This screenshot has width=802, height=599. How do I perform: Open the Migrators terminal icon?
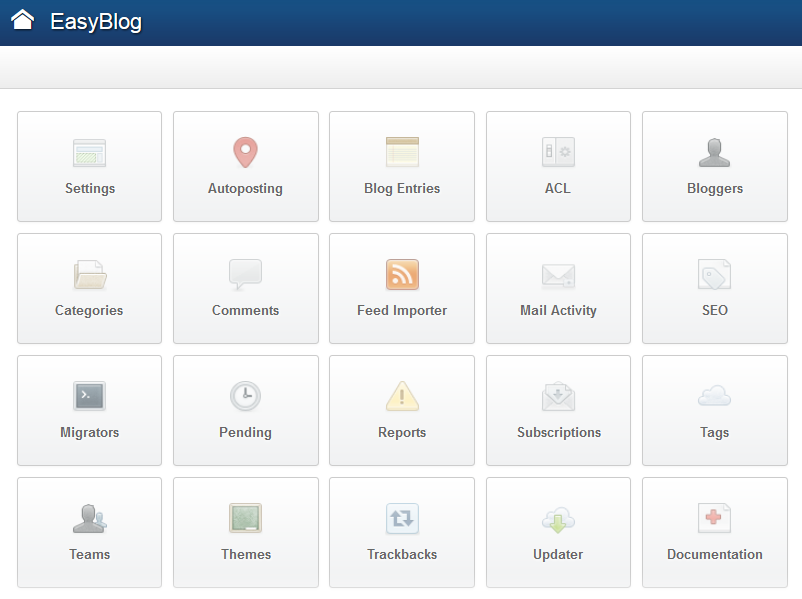(x=90, y=396)
